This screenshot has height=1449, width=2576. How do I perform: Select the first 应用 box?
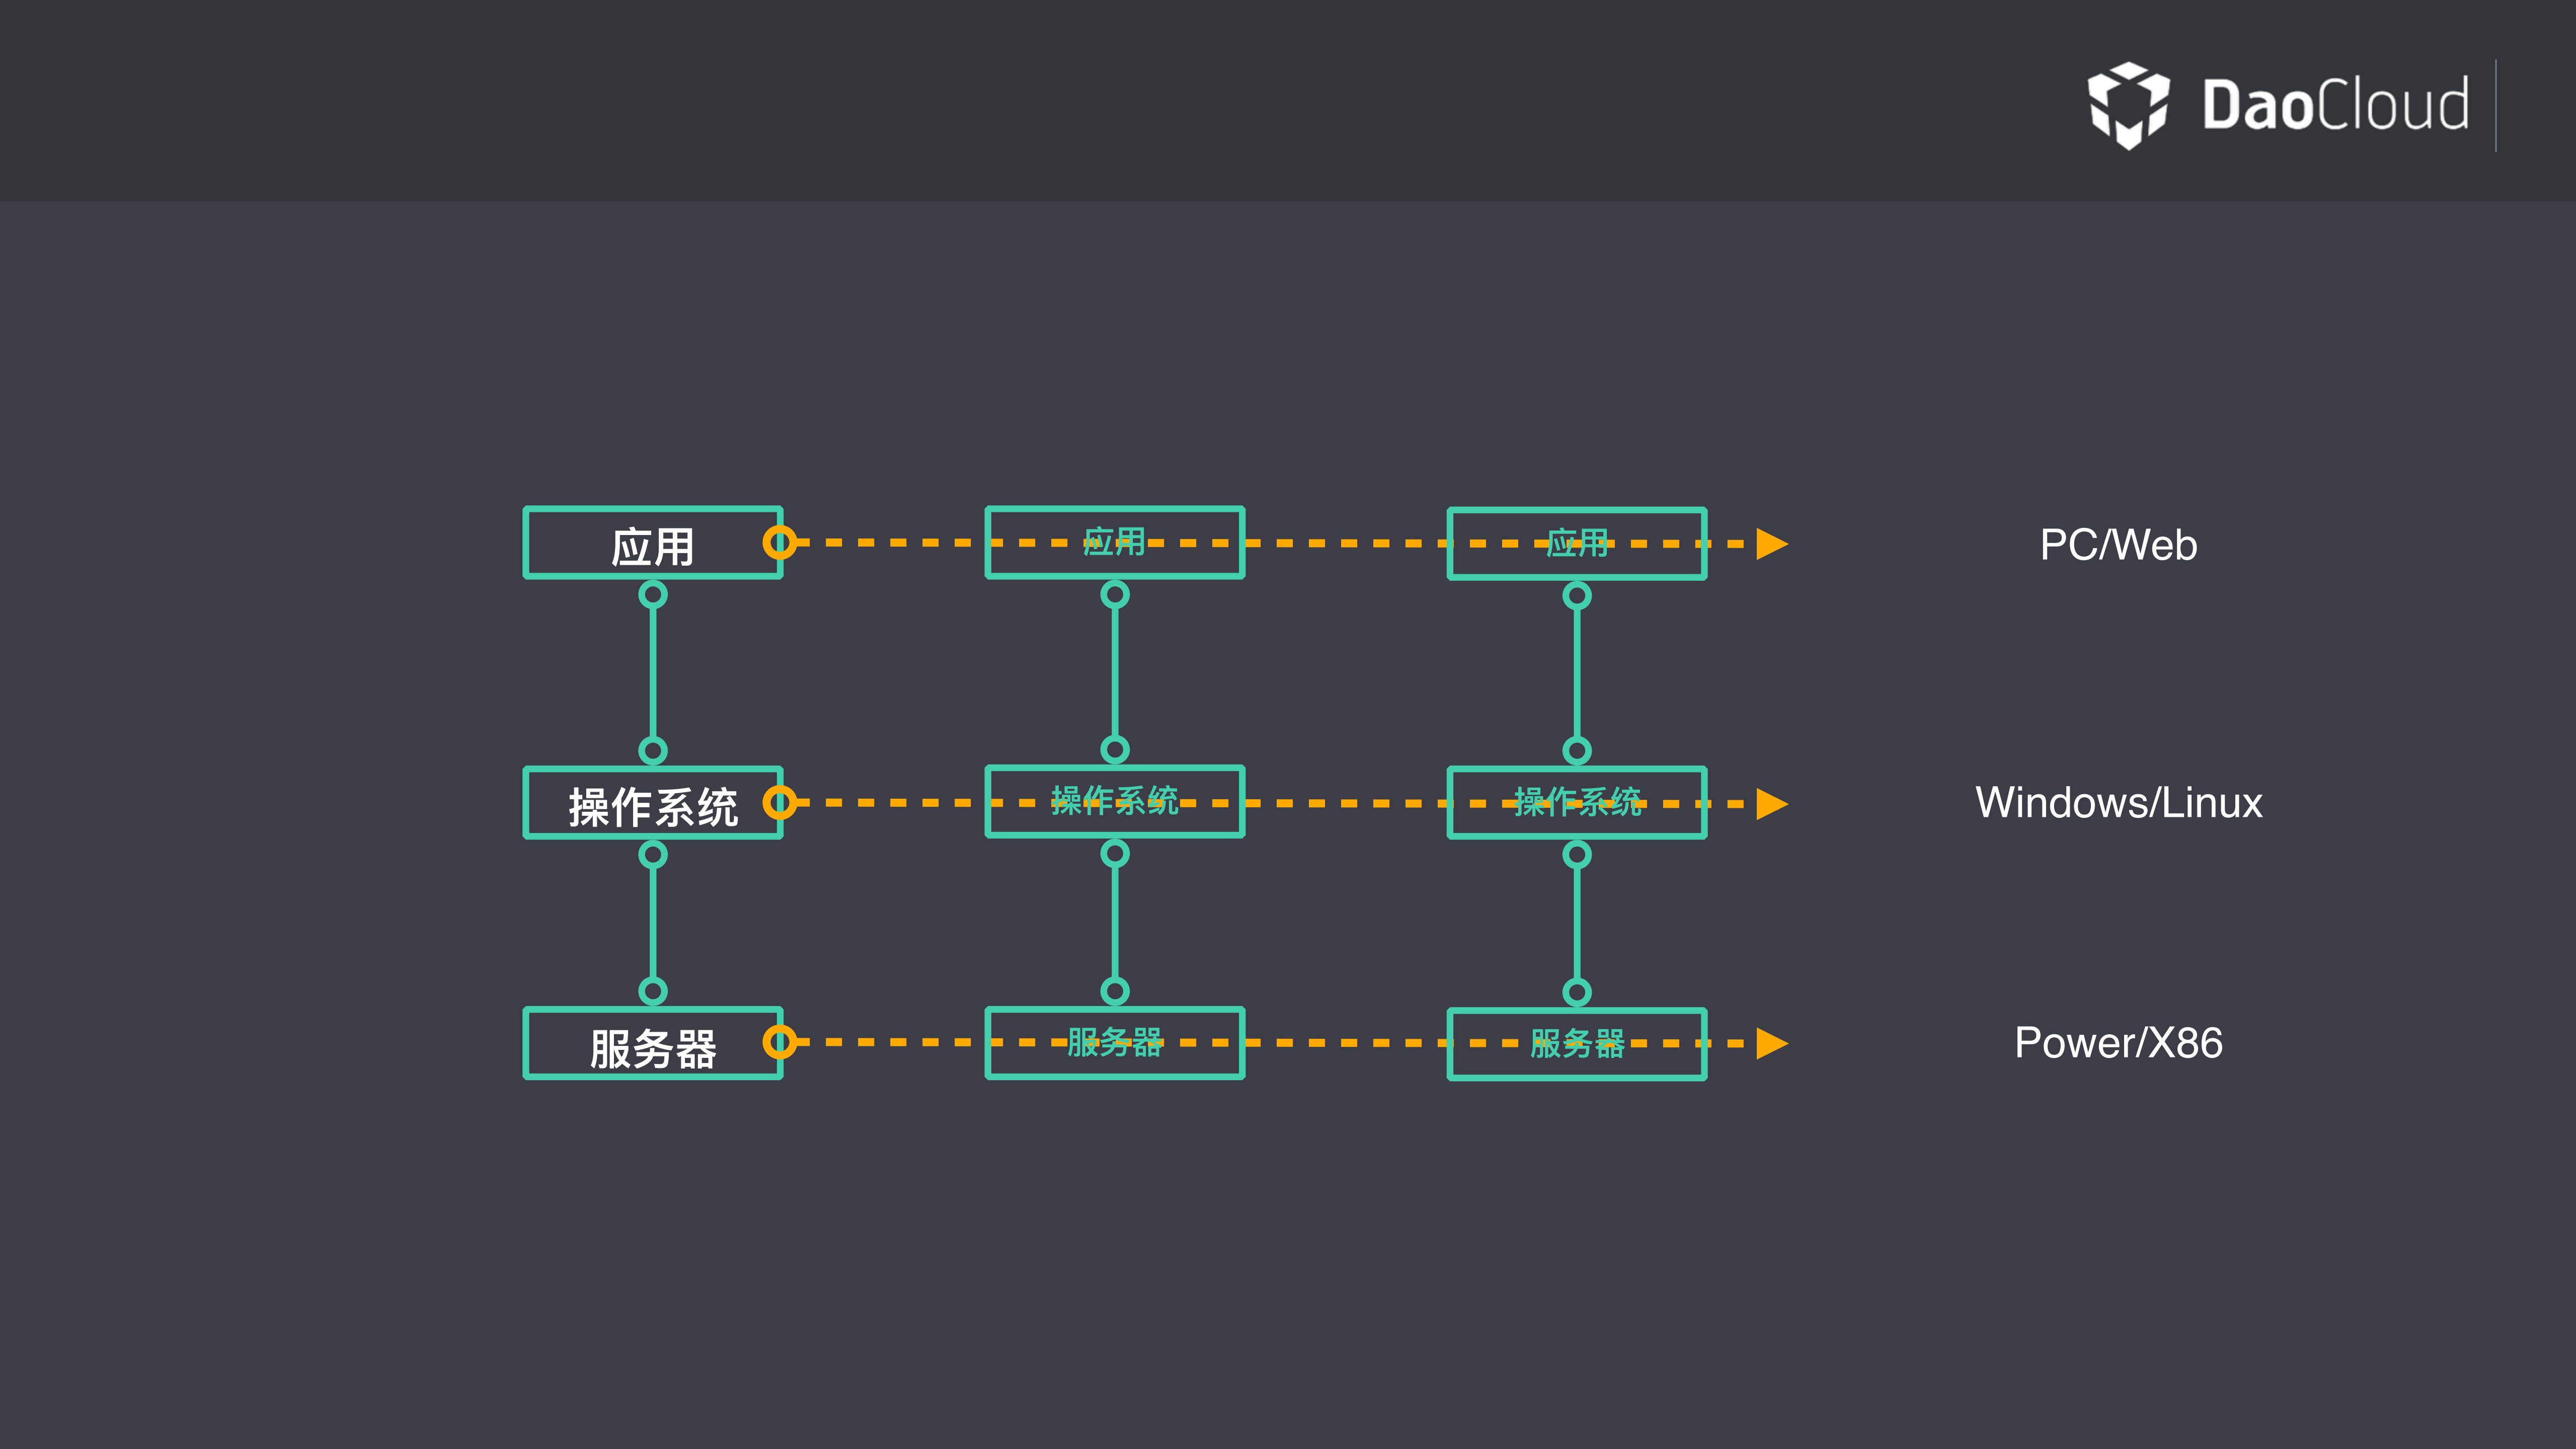tap(652, 543)
